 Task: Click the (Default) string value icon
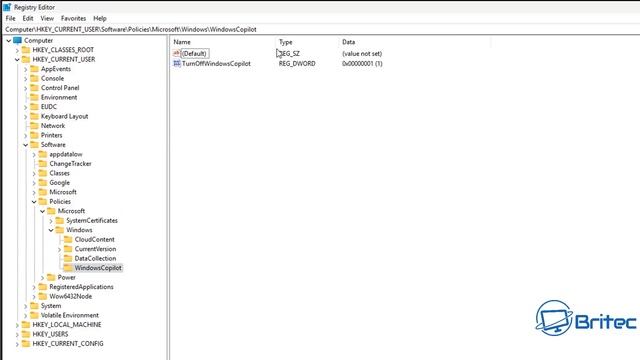click(x=177, y=53)
